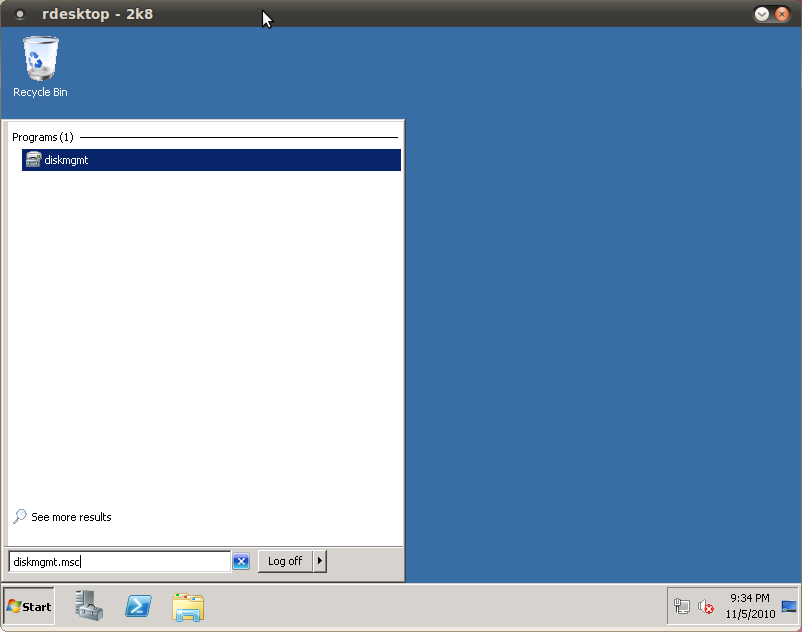
Task: Expand the arrow next to Log off
Action: point(320,561)
